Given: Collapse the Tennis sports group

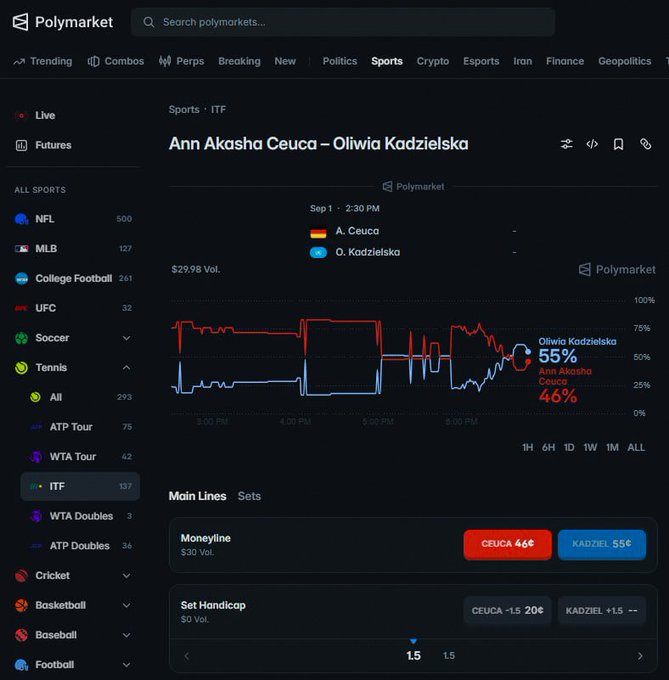Looking at the screenshot, I should 126,368.
